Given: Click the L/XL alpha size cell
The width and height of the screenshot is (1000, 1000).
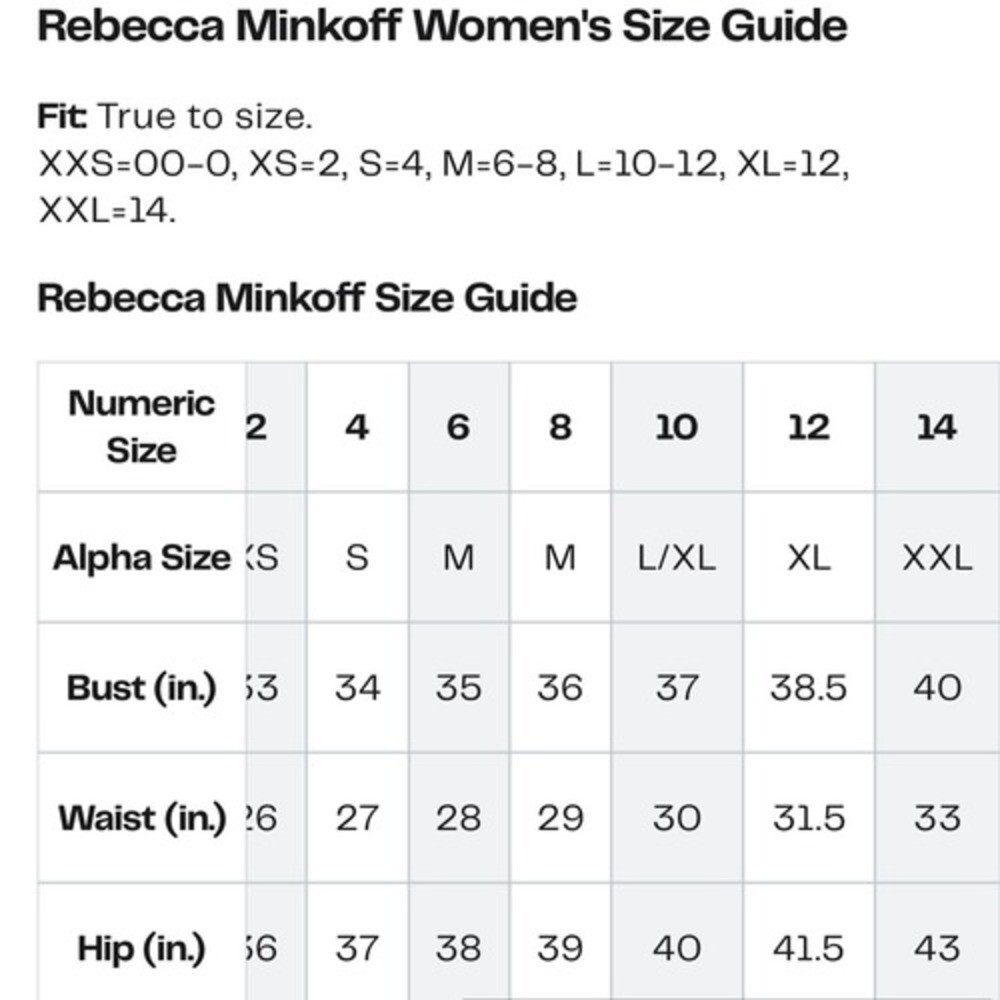Looking at the screenshot, I should pos(677,557).
